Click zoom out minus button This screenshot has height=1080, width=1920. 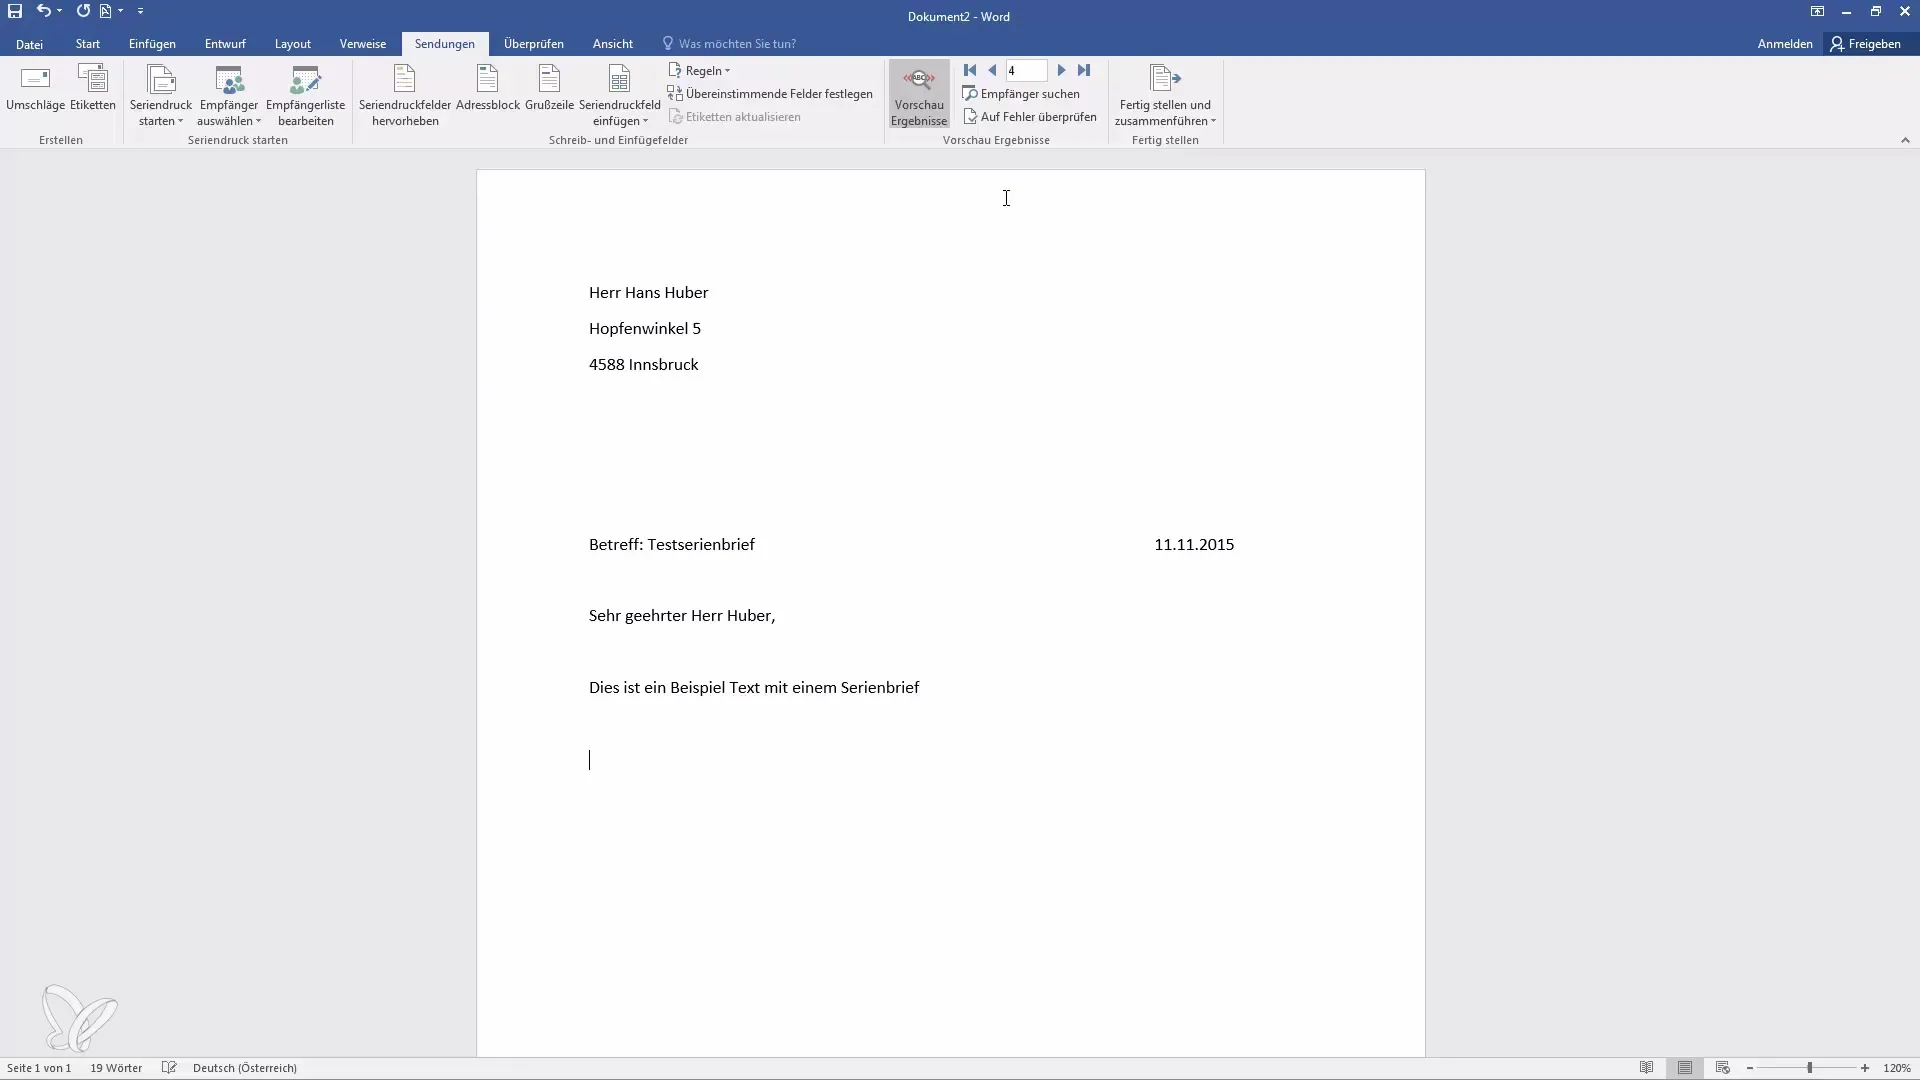(x=1750, y=1068)
